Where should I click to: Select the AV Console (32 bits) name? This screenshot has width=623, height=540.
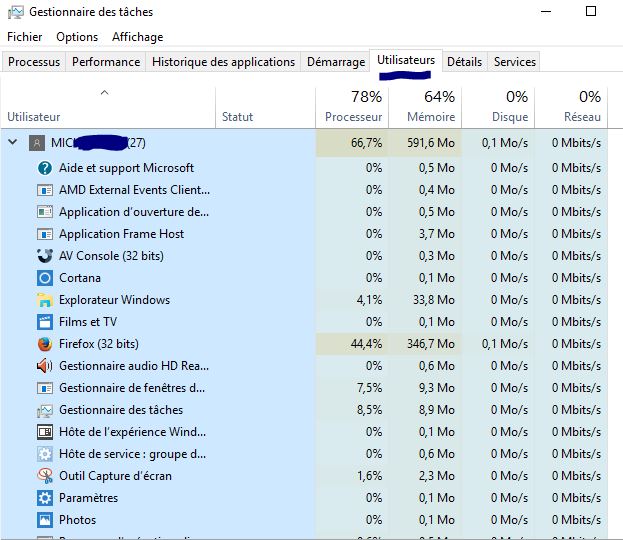[111, 256]
